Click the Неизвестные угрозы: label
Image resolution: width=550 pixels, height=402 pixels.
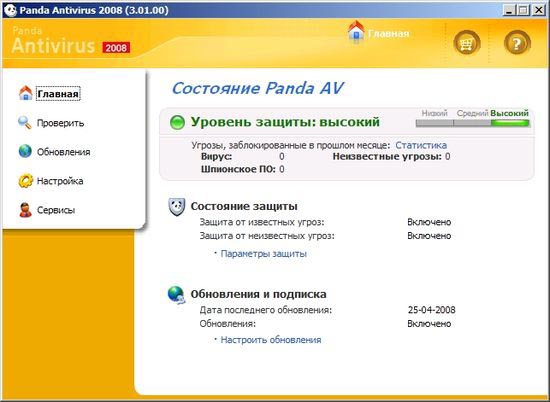pos(387,156)
